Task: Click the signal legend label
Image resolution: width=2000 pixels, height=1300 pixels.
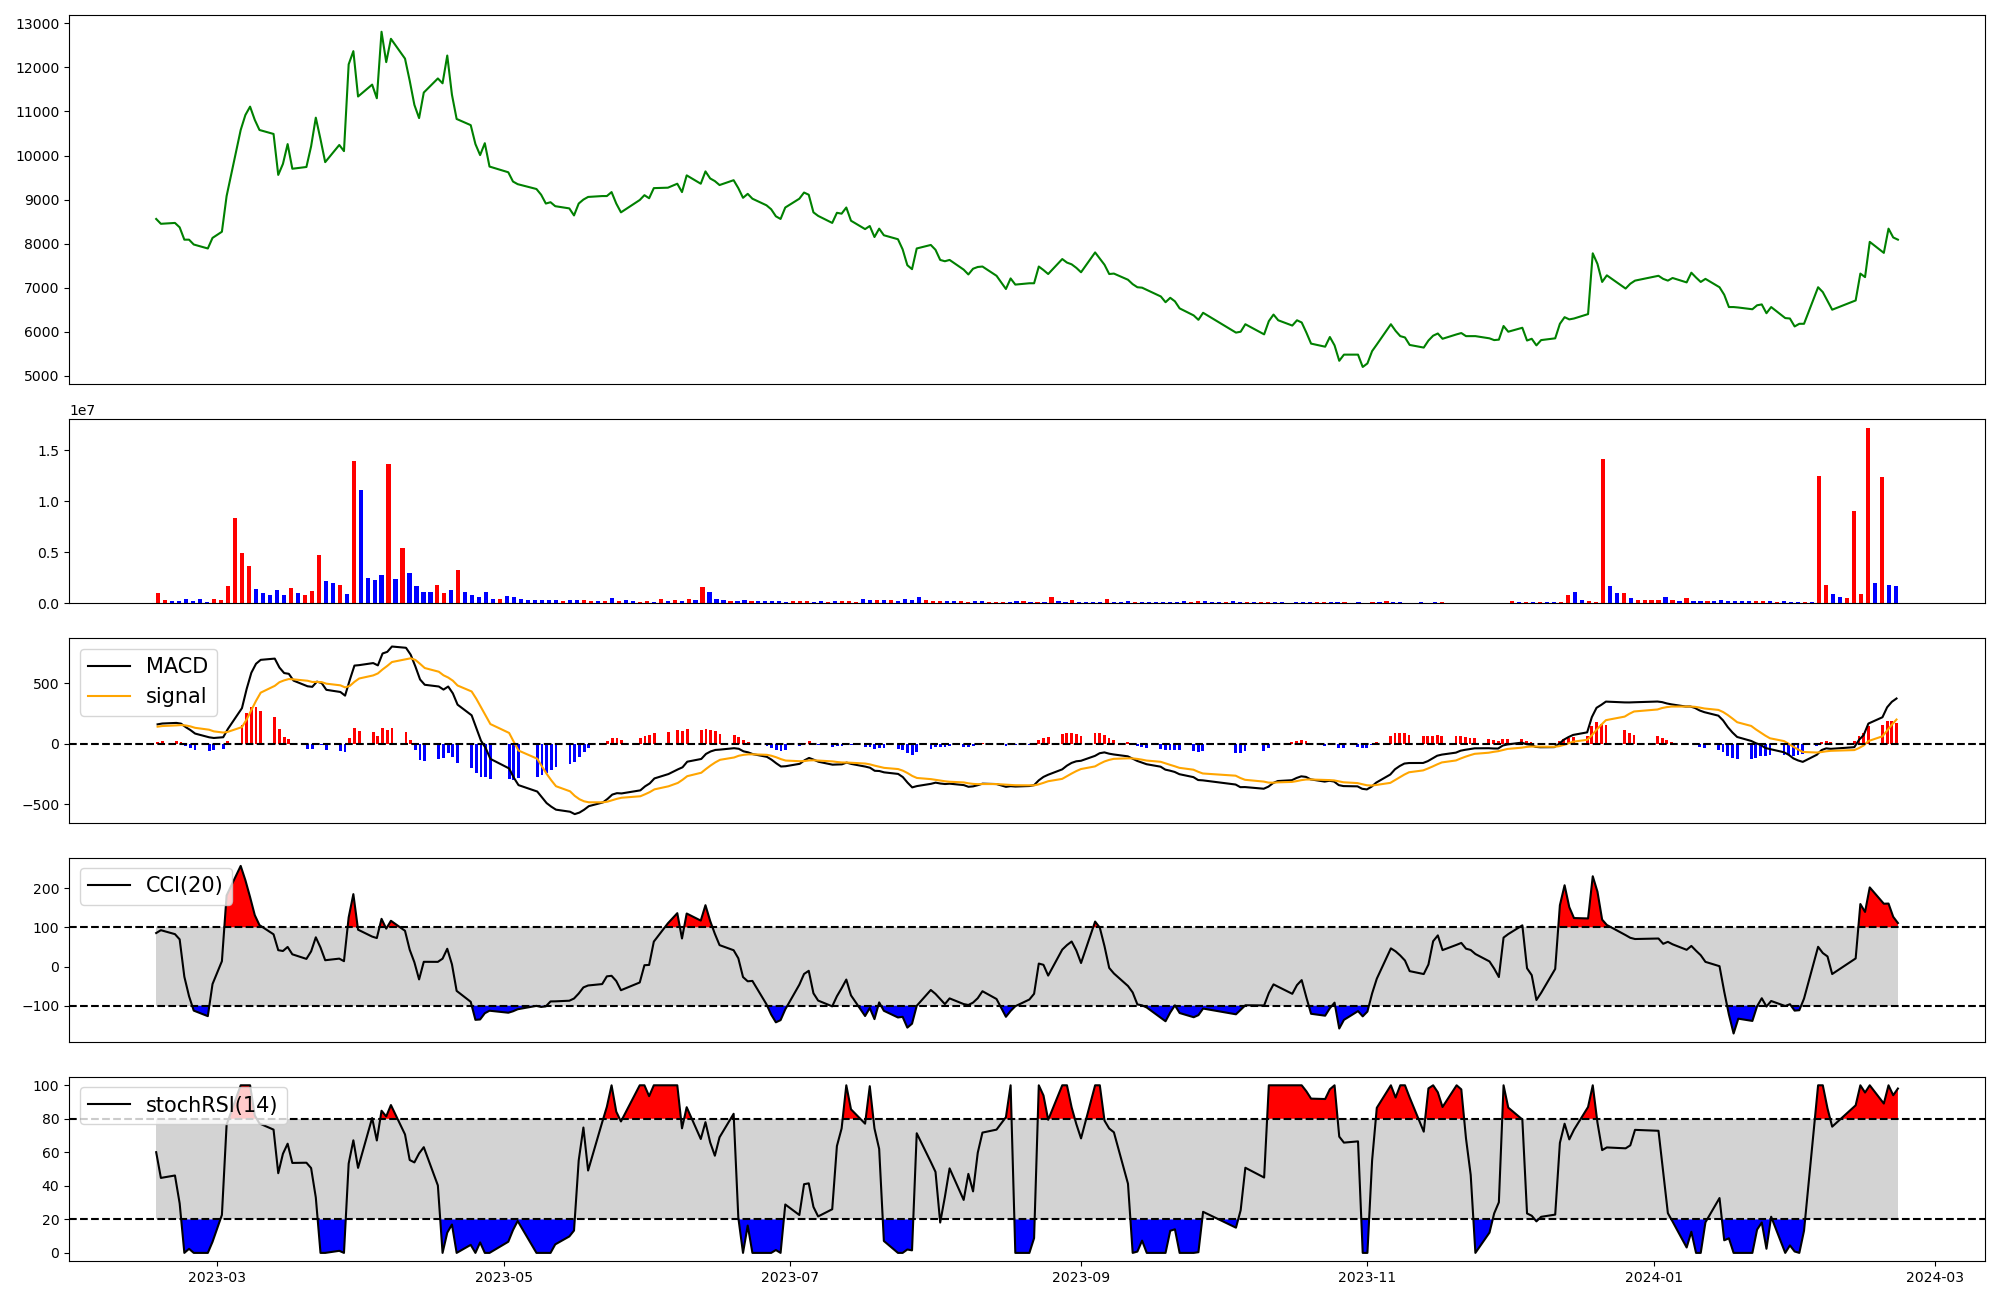Action: point(176,696)
